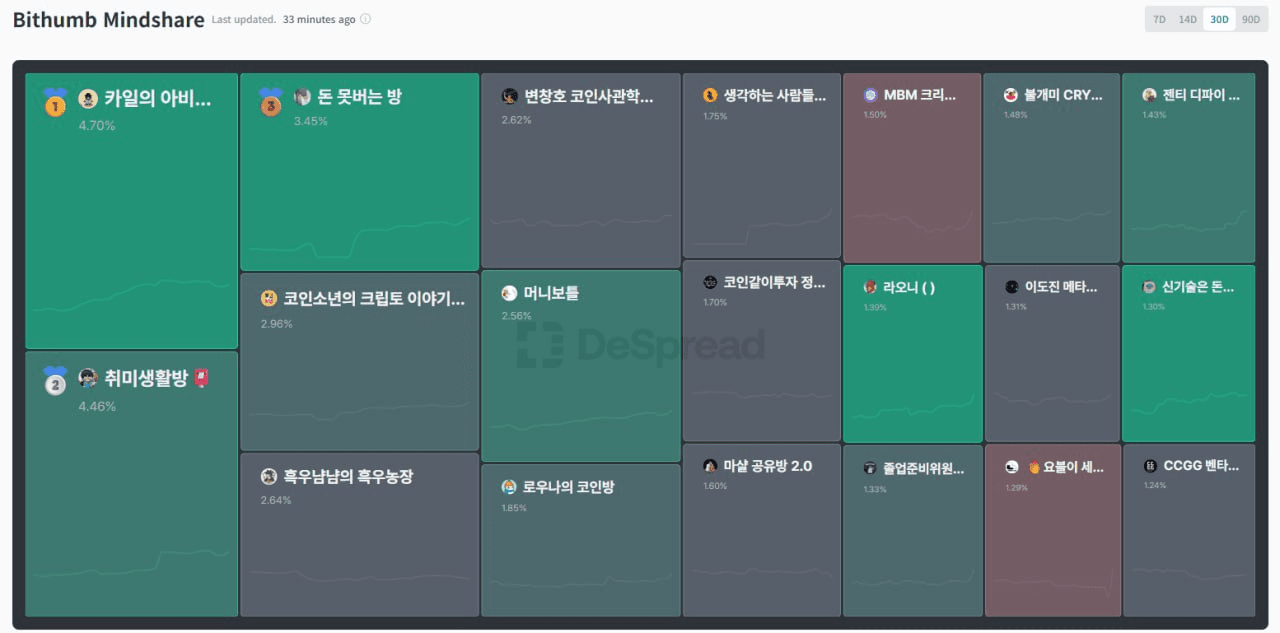Click the 로우나의 코인방 avatar icon
The width and height of the screenshot is (1280, 633).
[510, 487]
